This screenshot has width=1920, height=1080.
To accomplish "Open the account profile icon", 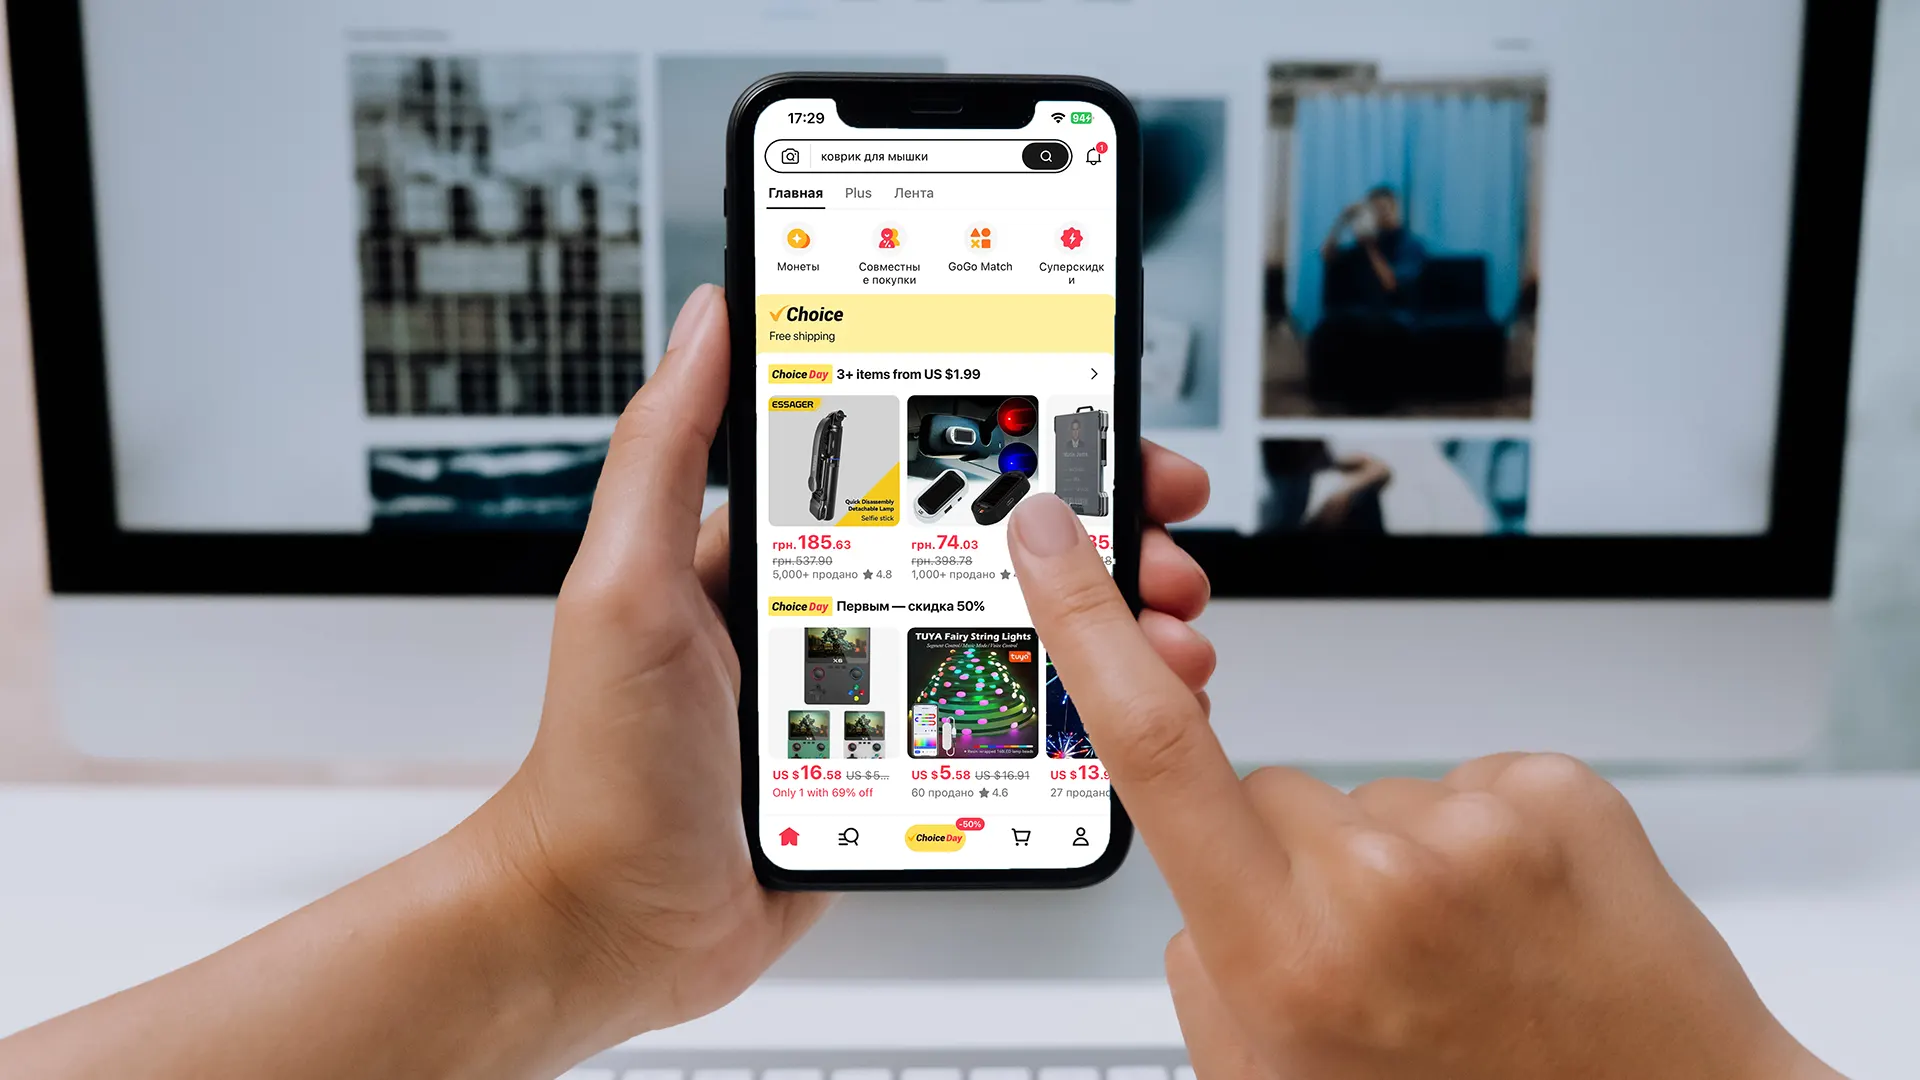I will 1081,836.
